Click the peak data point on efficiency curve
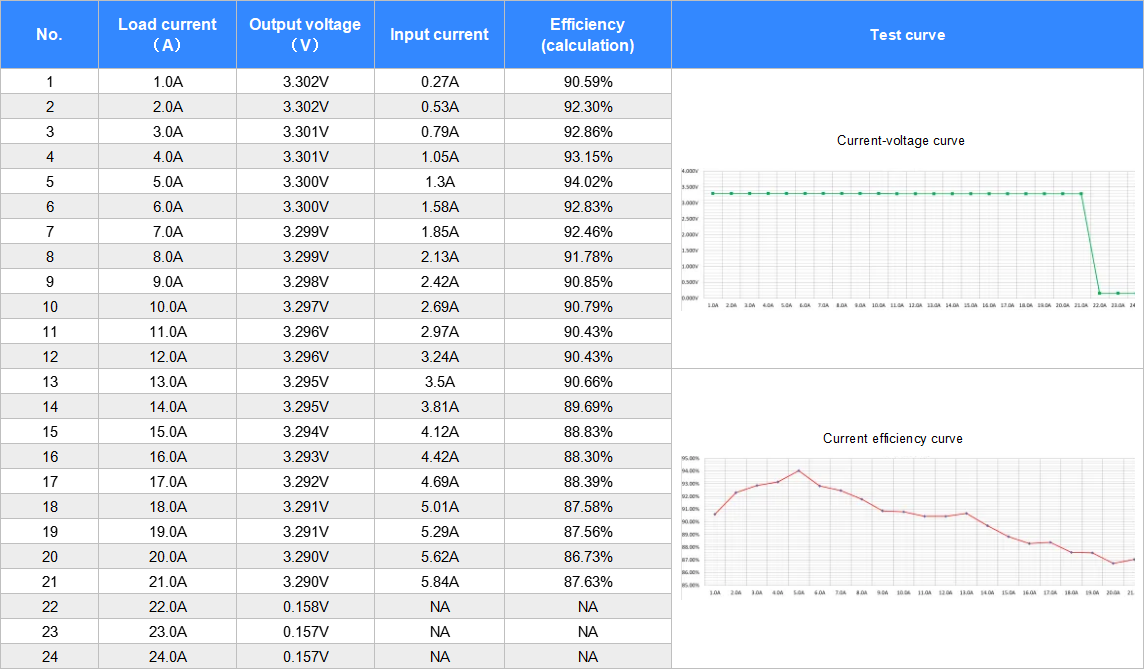 pos(798,470)
